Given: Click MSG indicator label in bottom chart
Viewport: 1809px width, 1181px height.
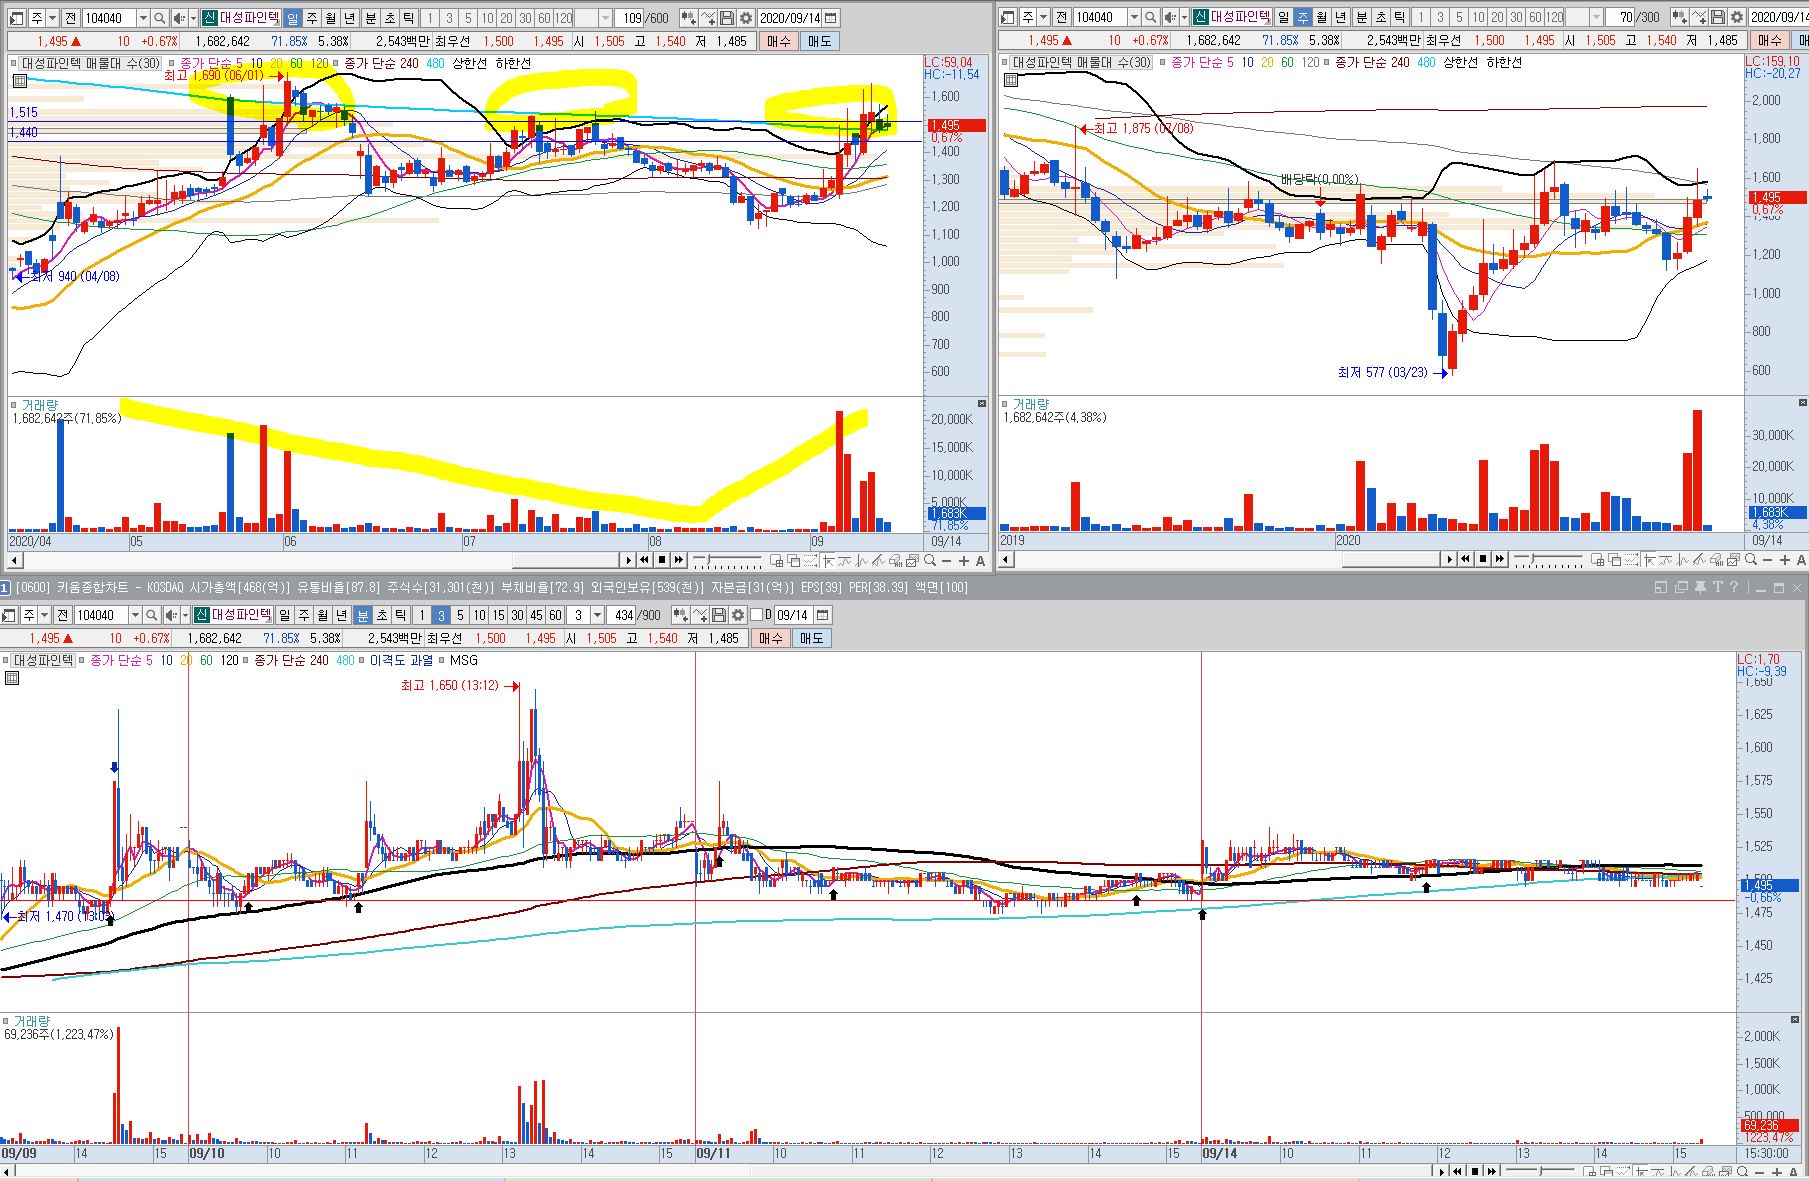Looking at the screenshot, I should (x=463, y=660).
